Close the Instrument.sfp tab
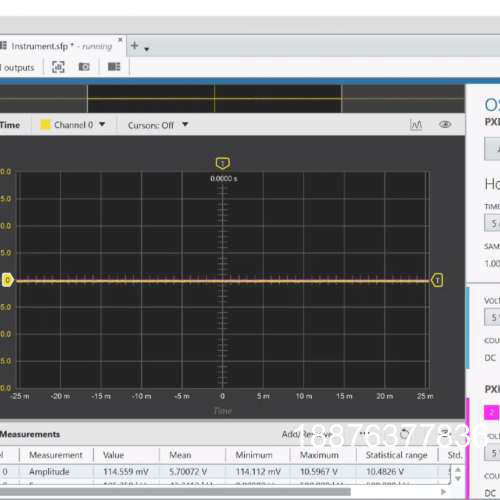Image resolution: width=500 pixels, height=500 pixels. coord(120,40)
